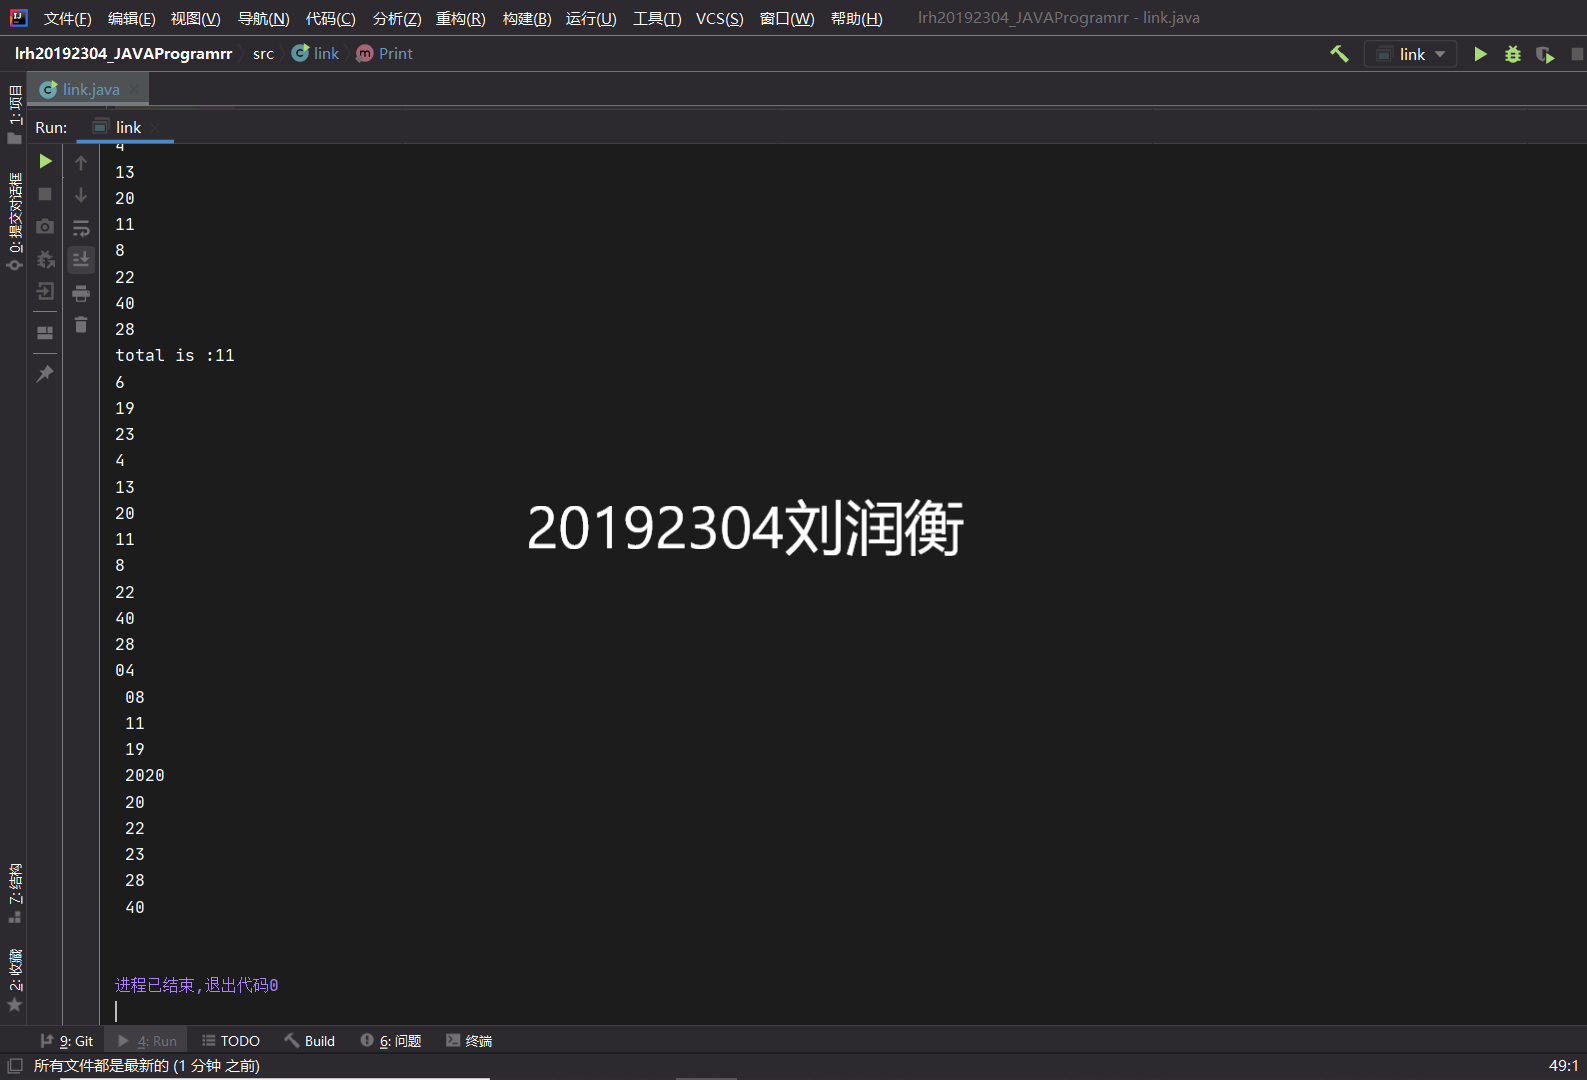Image resolution: width=1587 pixels, height=1080 pixels.
Task: Toggle scroll to end of console
Action: [81, 260]
